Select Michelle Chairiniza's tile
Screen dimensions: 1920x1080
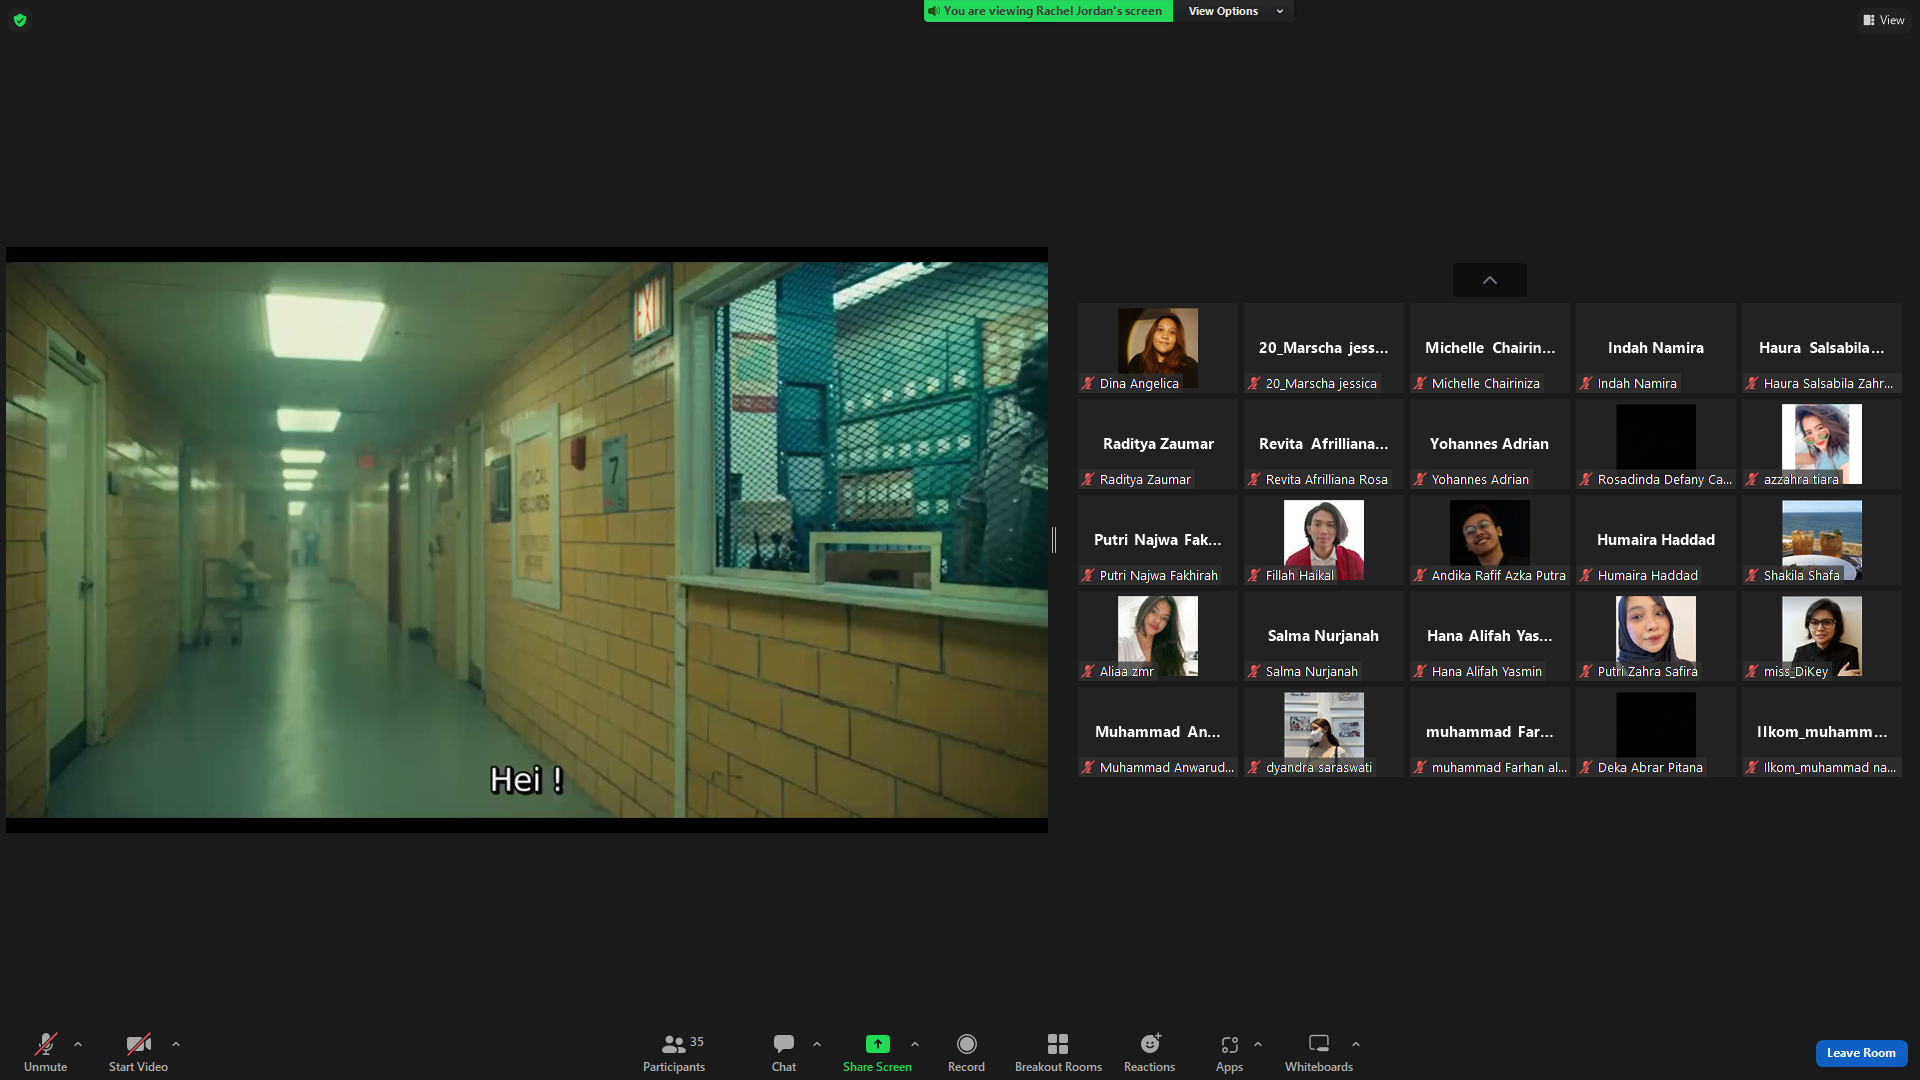click(x=1490, y=348)
